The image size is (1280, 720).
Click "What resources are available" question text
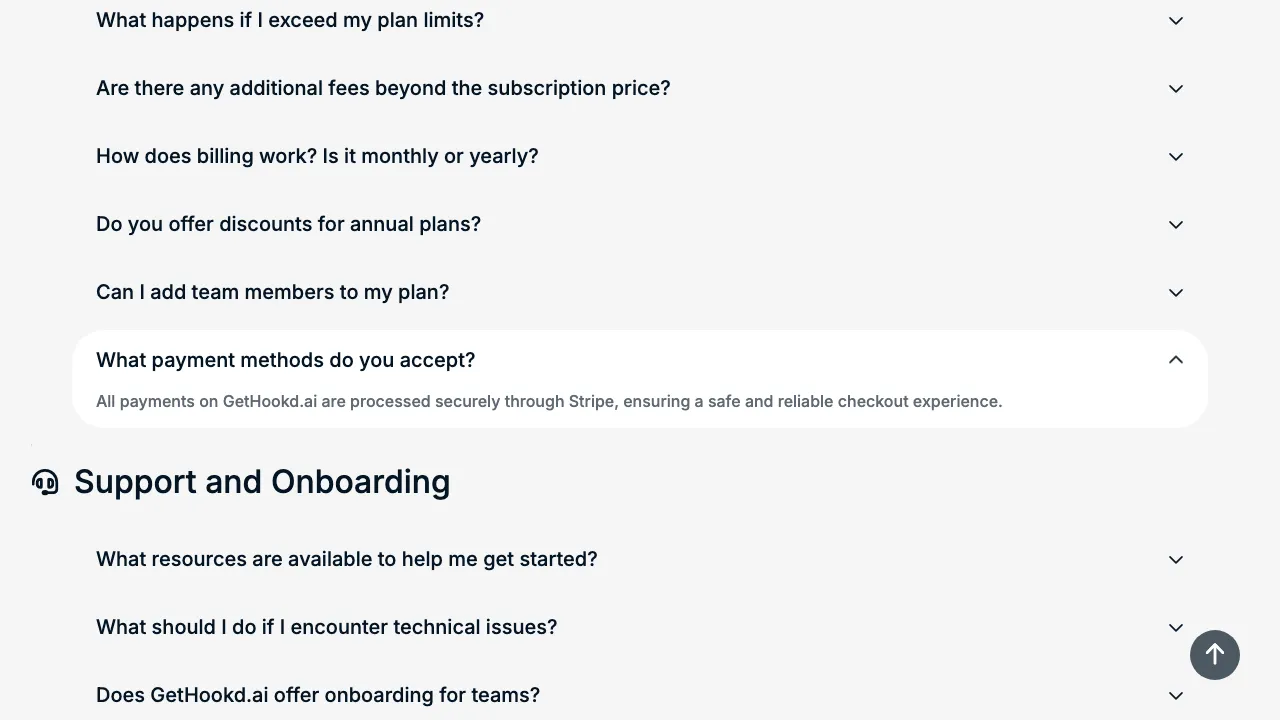point(346,559)
